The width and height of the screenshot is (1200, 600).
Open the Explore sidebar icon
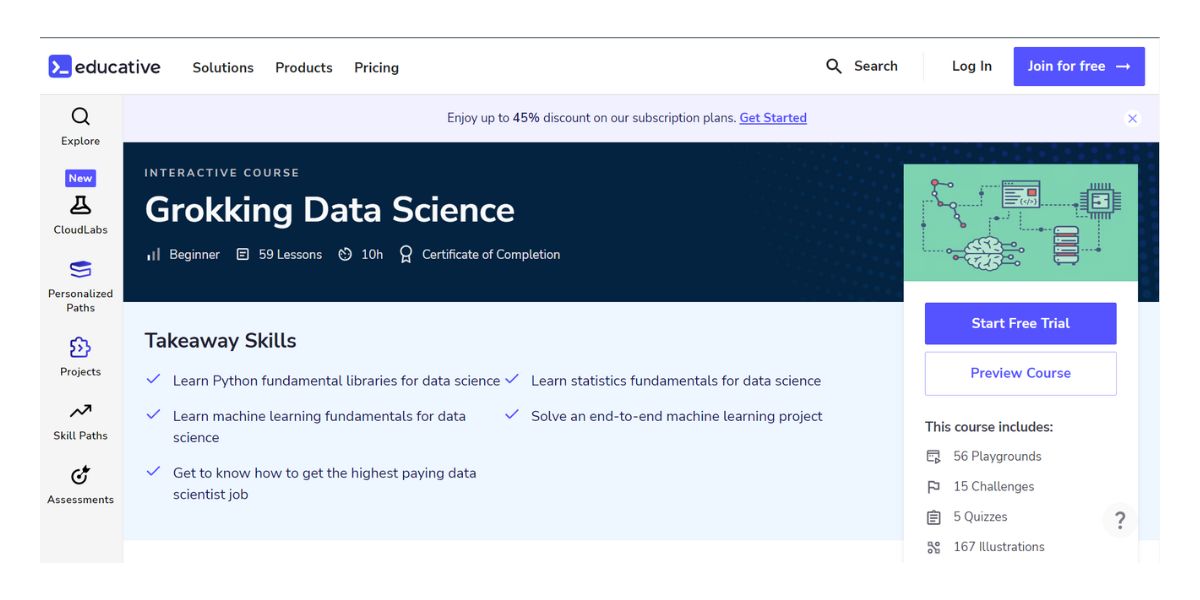(x=80, y=118)
